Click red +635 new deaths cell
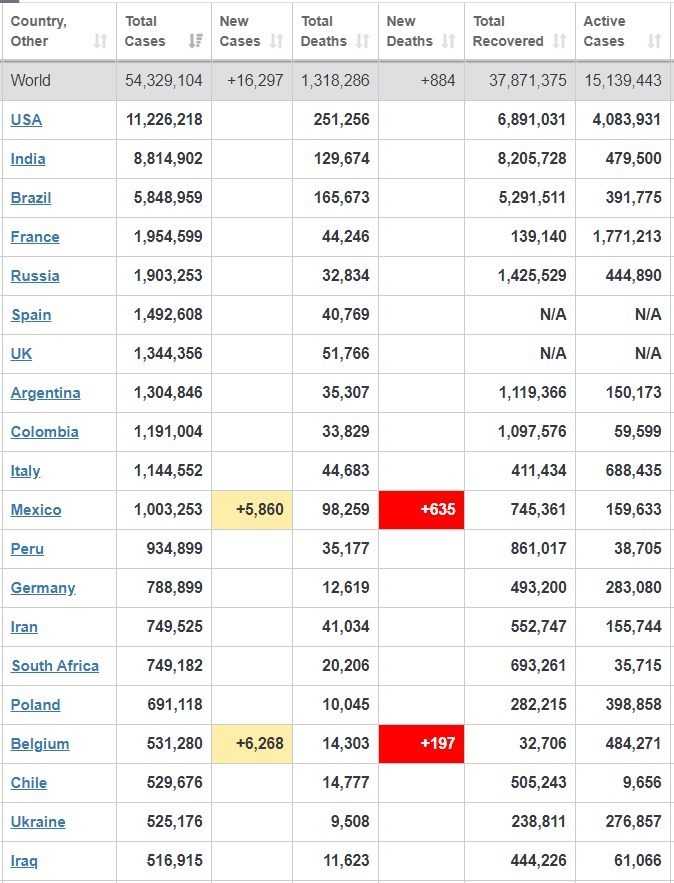The width and height of the screenshot is (674, 883). pos(421,510)
